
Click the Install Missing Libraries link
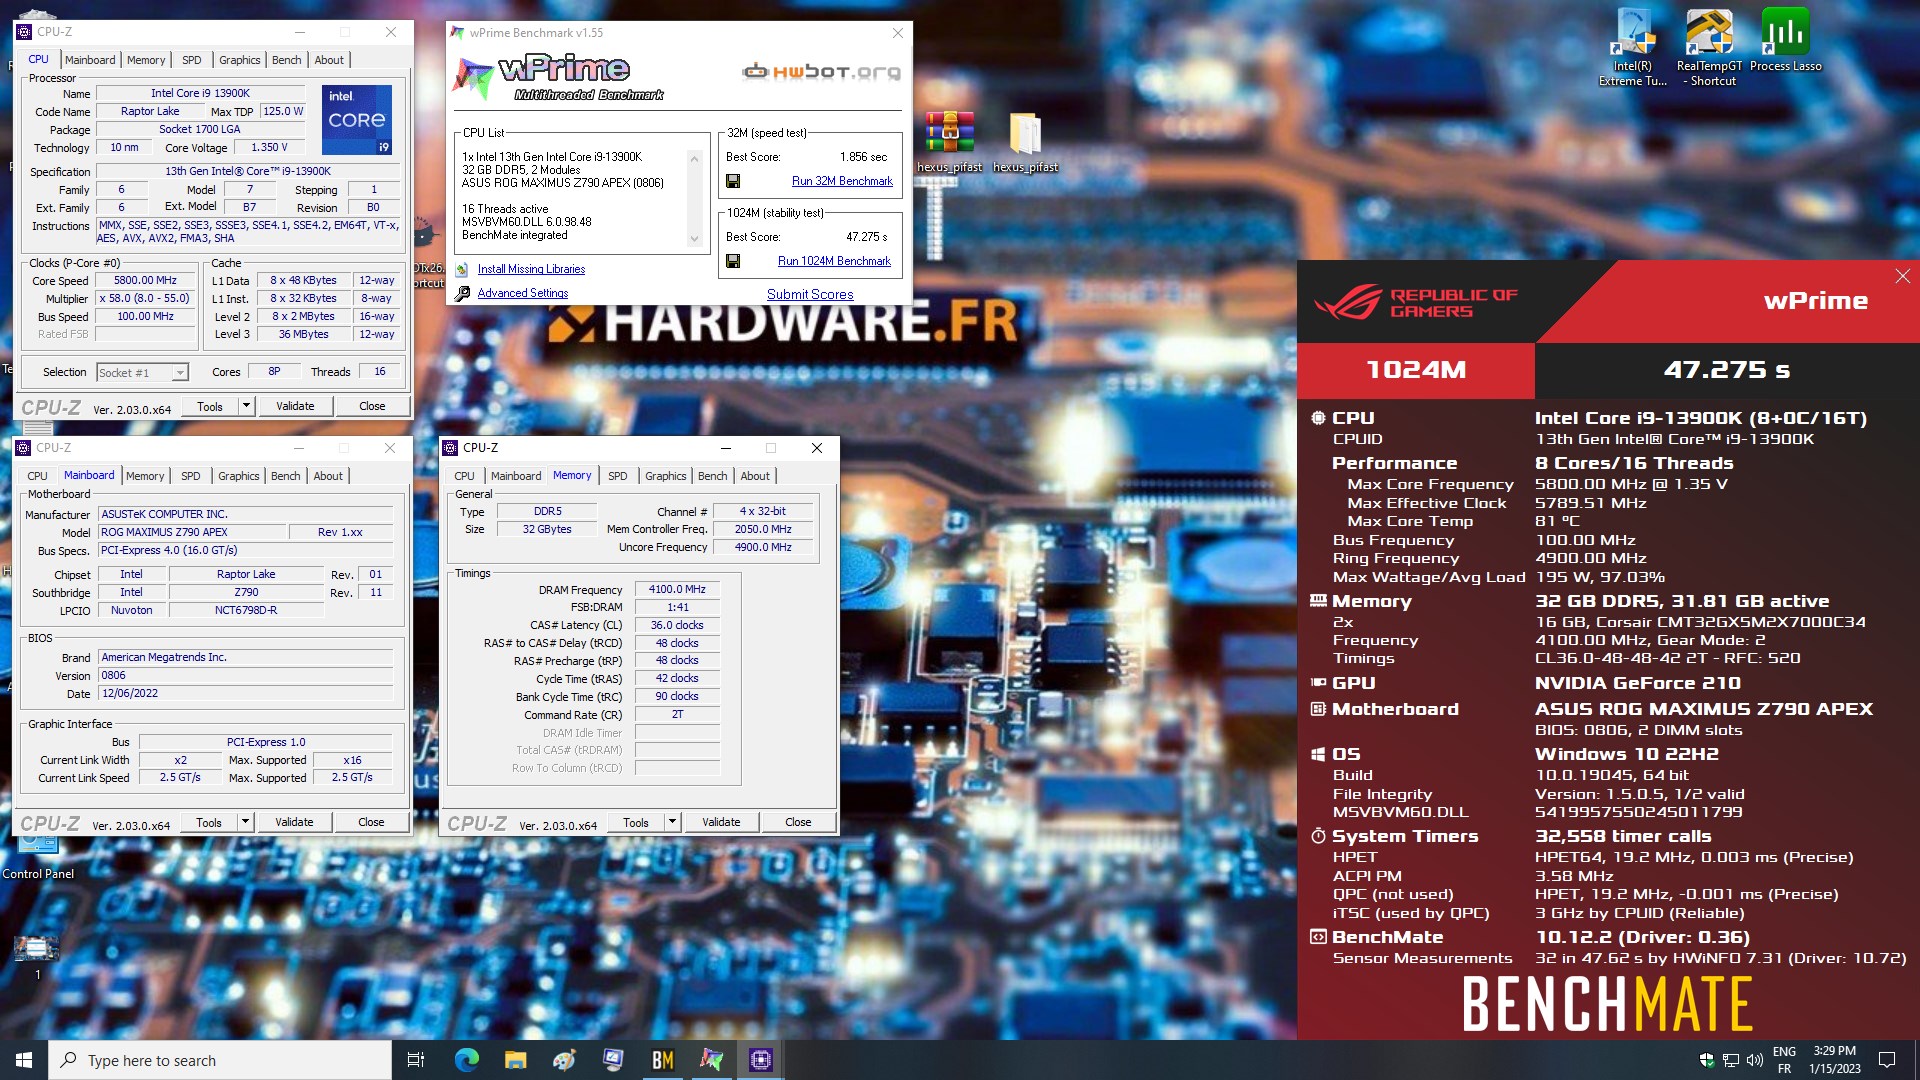pyautogui.click(x=531, y=269)
